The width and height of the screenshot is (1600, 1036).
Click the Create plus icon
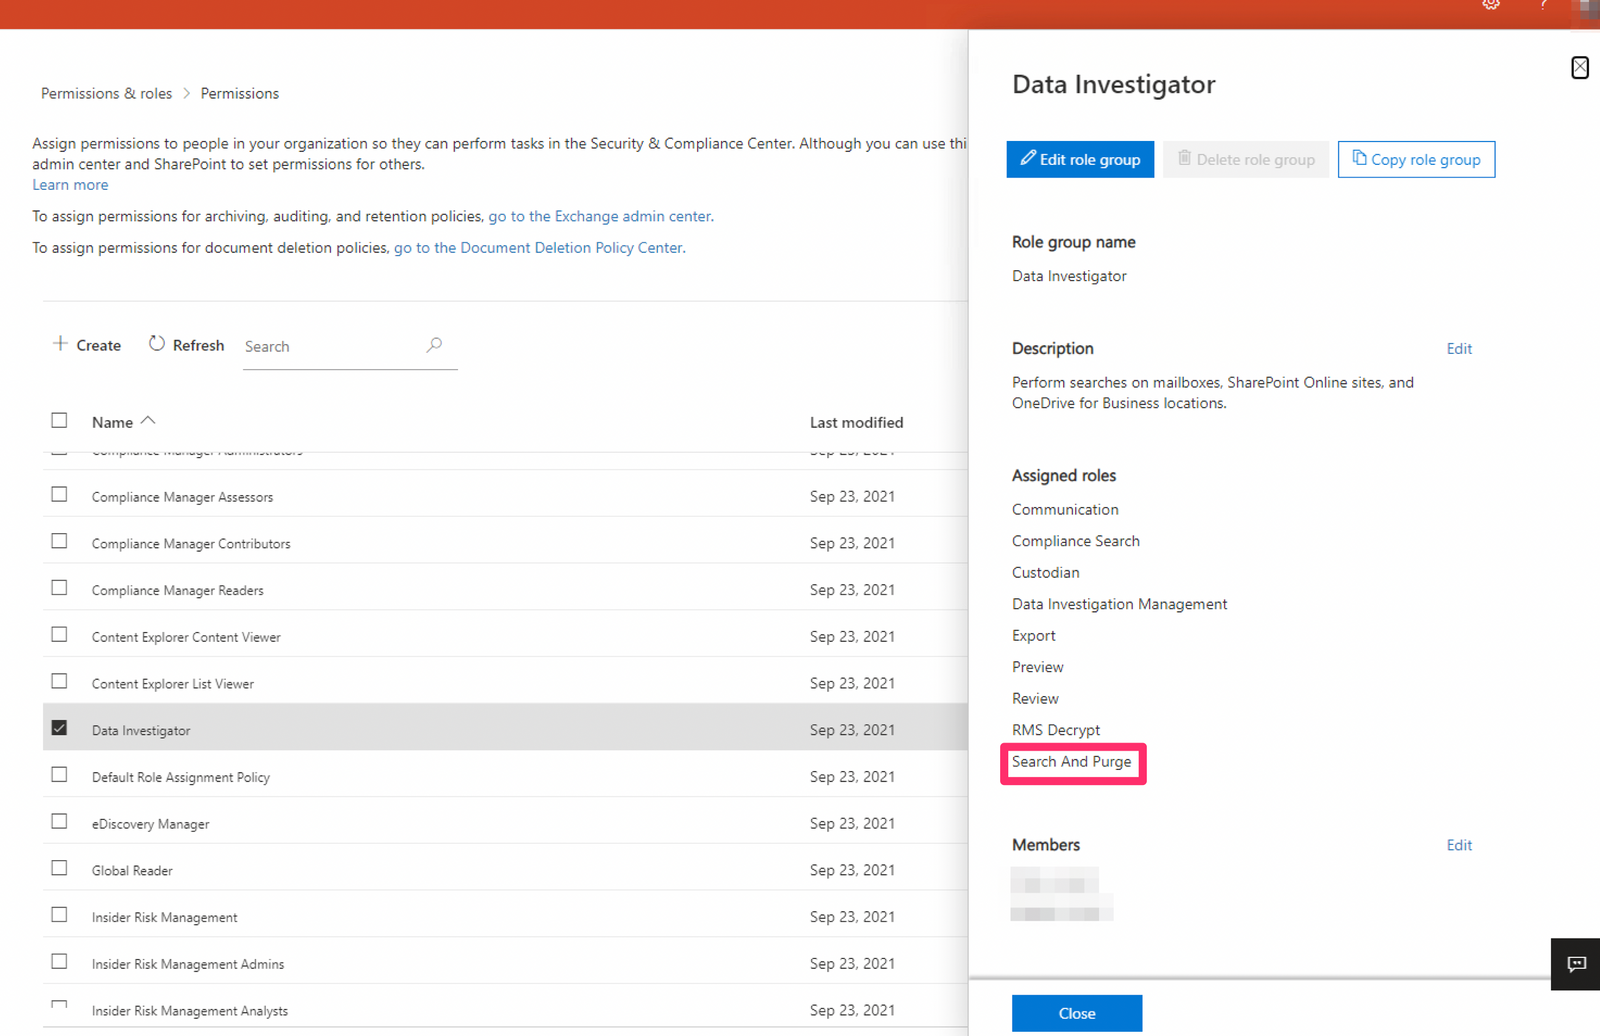[59, 344]
